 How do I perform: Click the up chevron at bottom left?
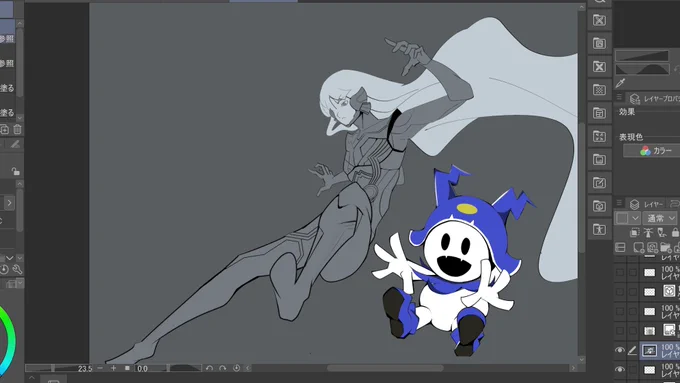point(32,378)
